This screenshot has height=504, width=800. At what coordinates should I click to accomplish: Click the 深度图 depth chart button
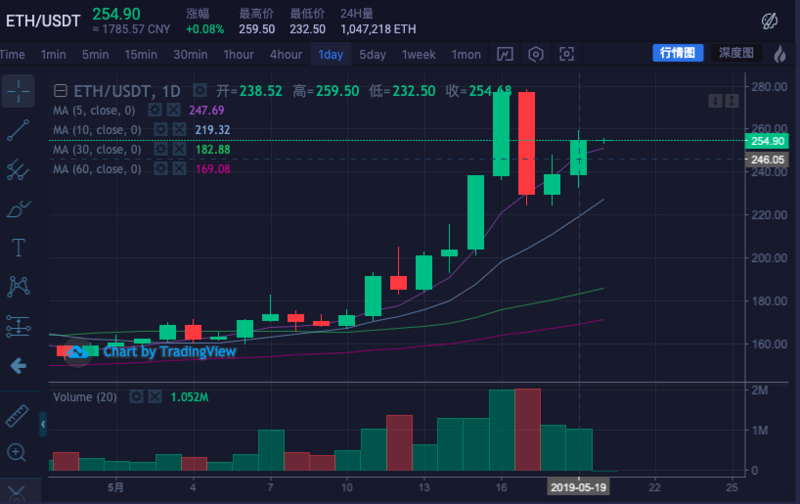(x=736, y=53)
